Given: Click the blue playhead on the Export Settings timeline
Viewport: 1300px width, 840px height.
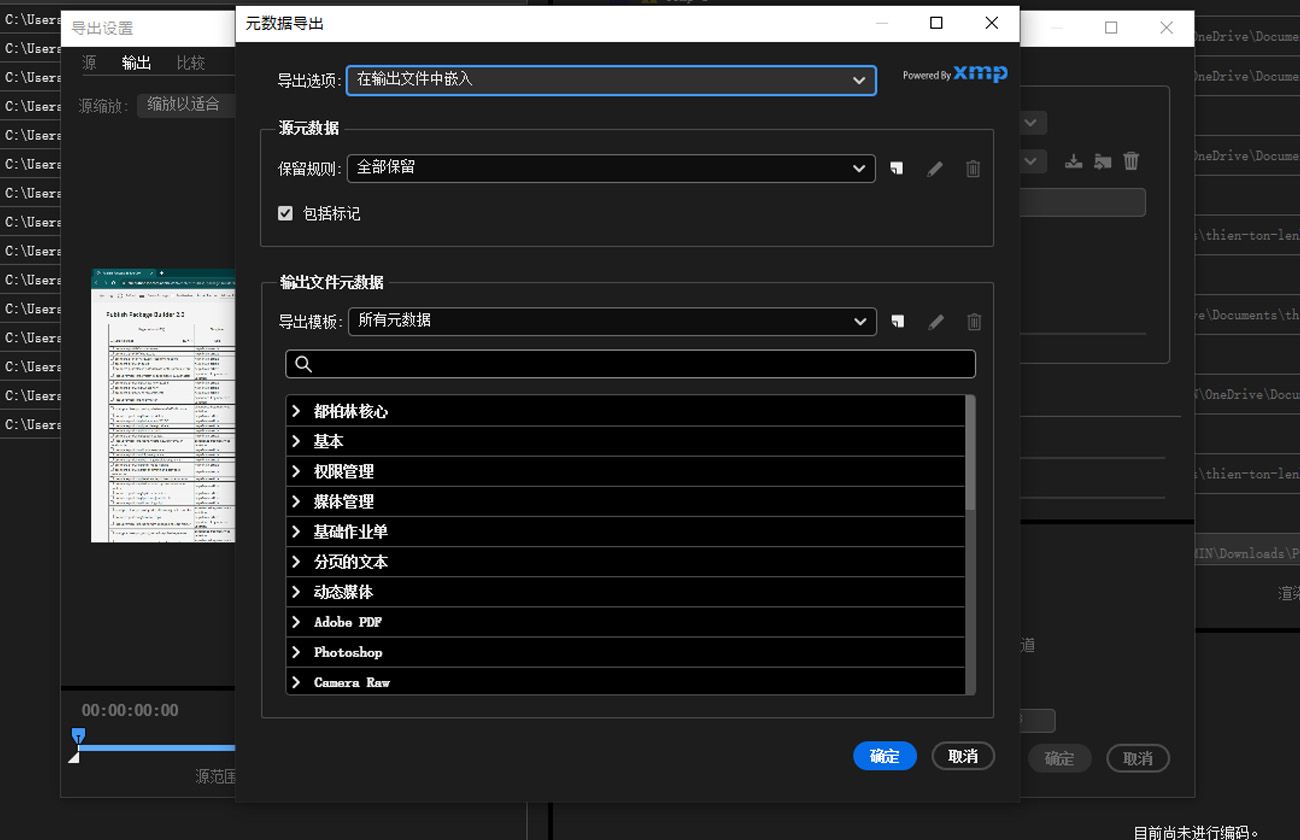Looking at the screenshot, I should point(78,736).
